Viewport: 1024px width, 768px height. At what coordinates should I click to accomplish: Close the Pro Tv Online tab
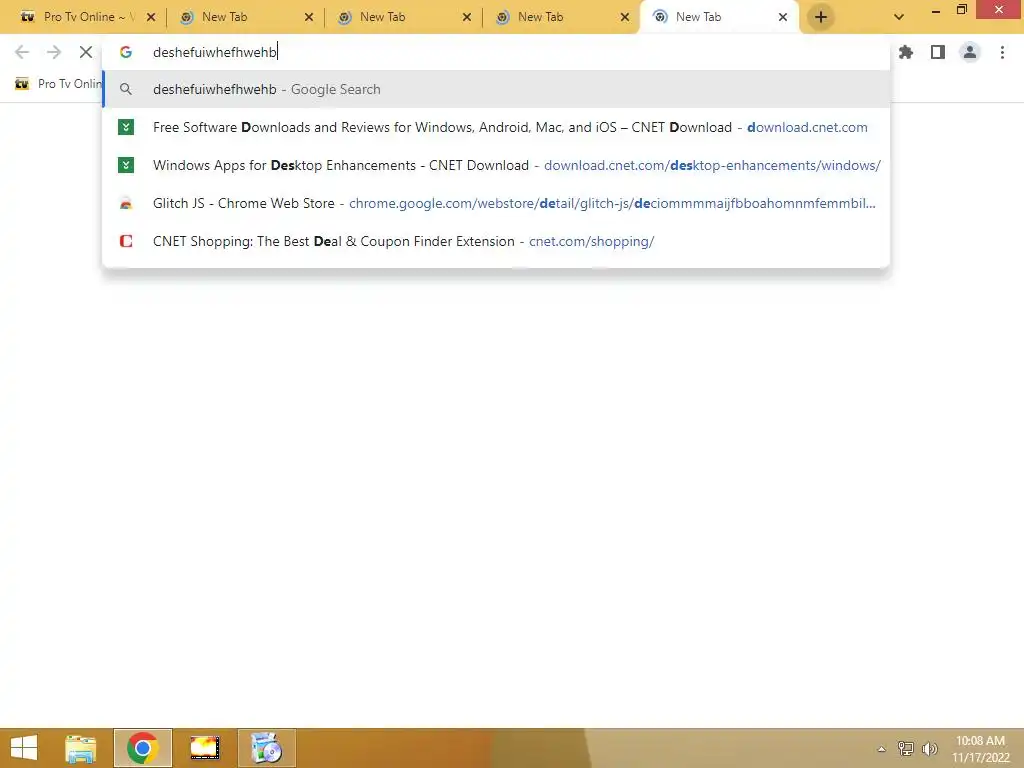click(x=151, y=17)
